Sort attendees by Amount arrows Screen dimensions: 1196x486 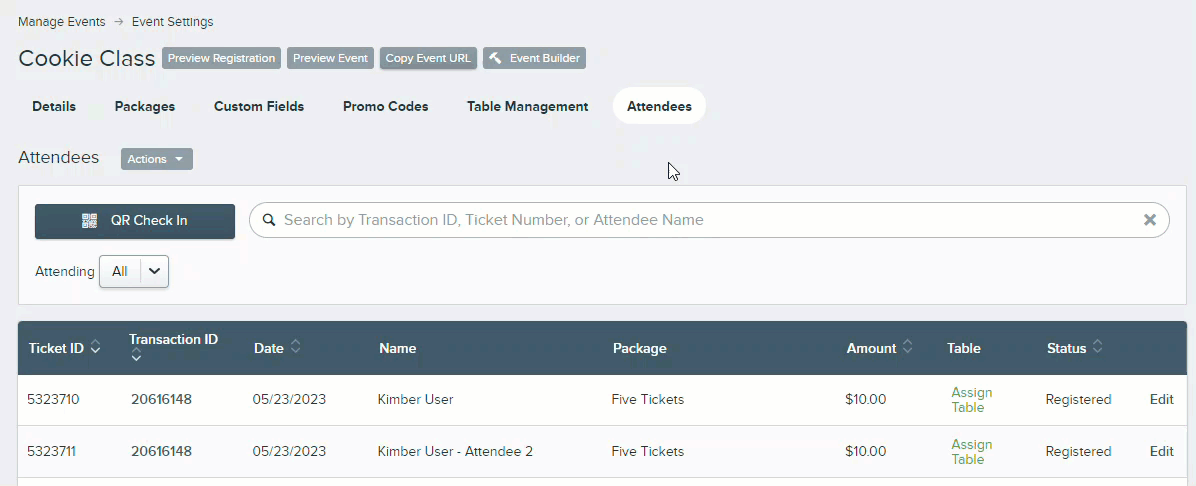908,347
